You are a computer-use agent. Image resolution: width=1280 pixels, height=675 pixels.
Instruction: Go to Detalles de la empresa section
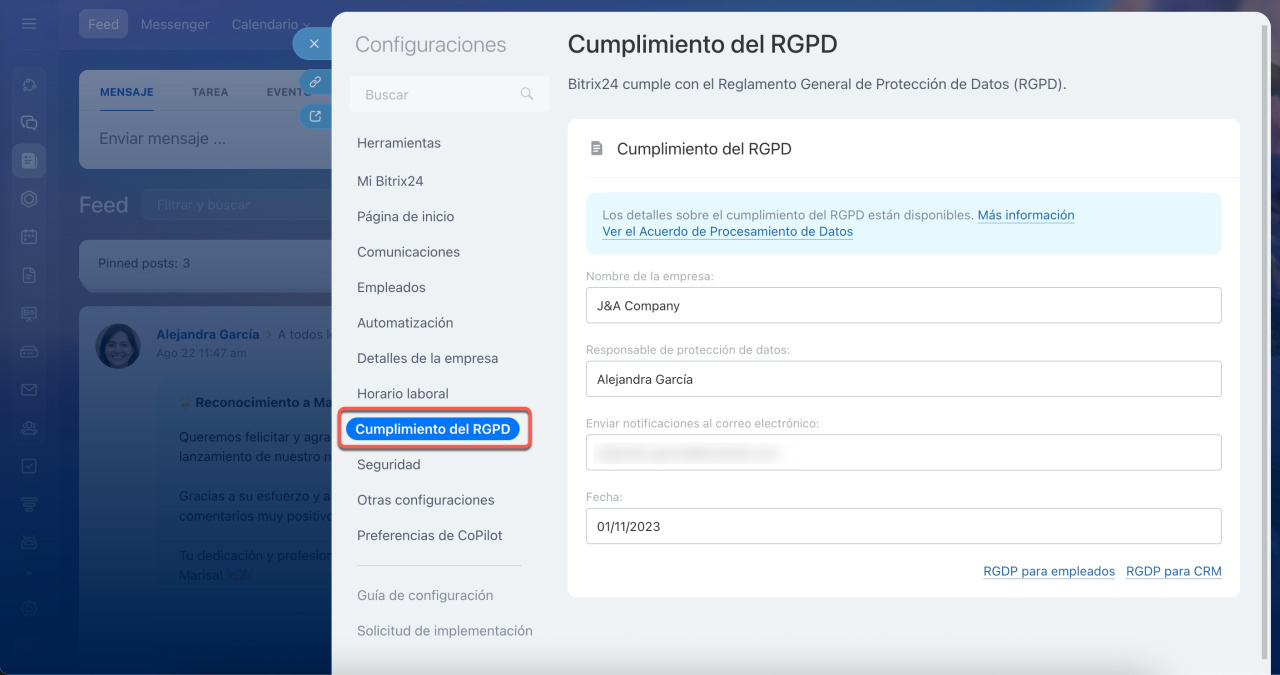pos(427,358)
